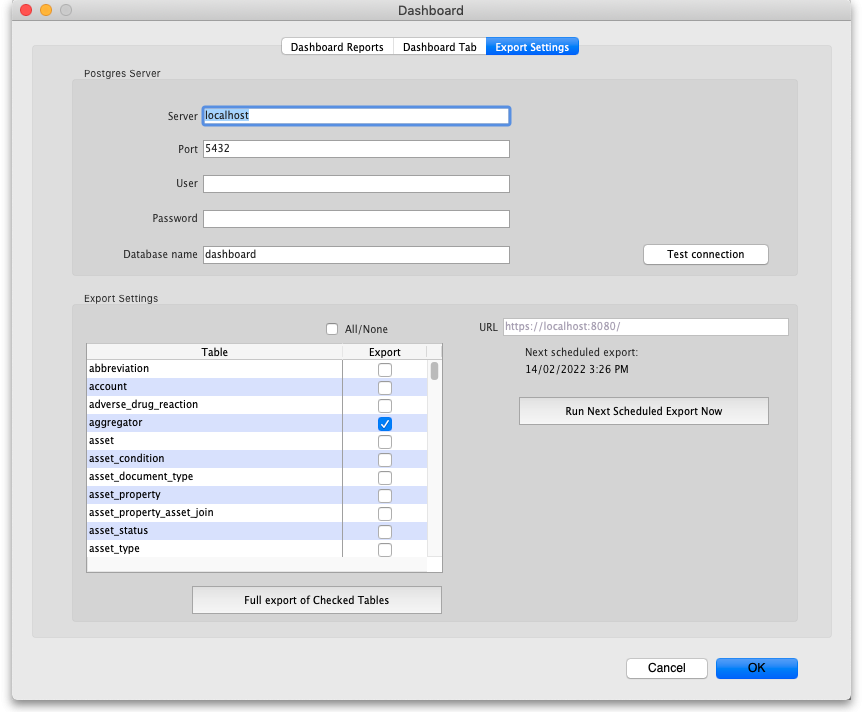863x712 pixels.
Task: Select the Export Settings tab
Action: tap(532, 47)
